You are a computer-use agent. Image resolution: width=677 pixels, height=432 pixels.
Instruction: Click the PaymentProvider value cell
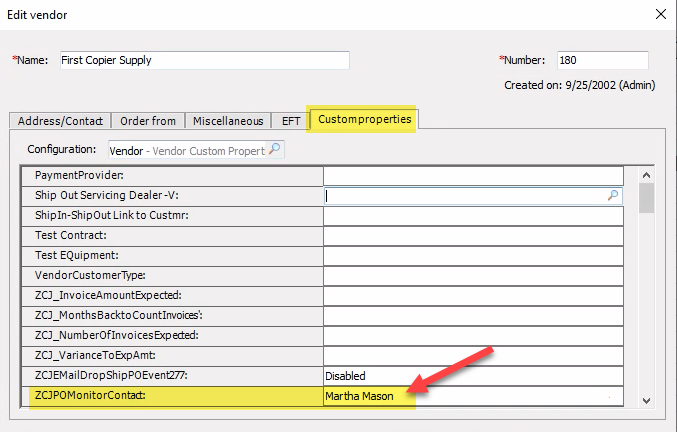click(473, 176)
